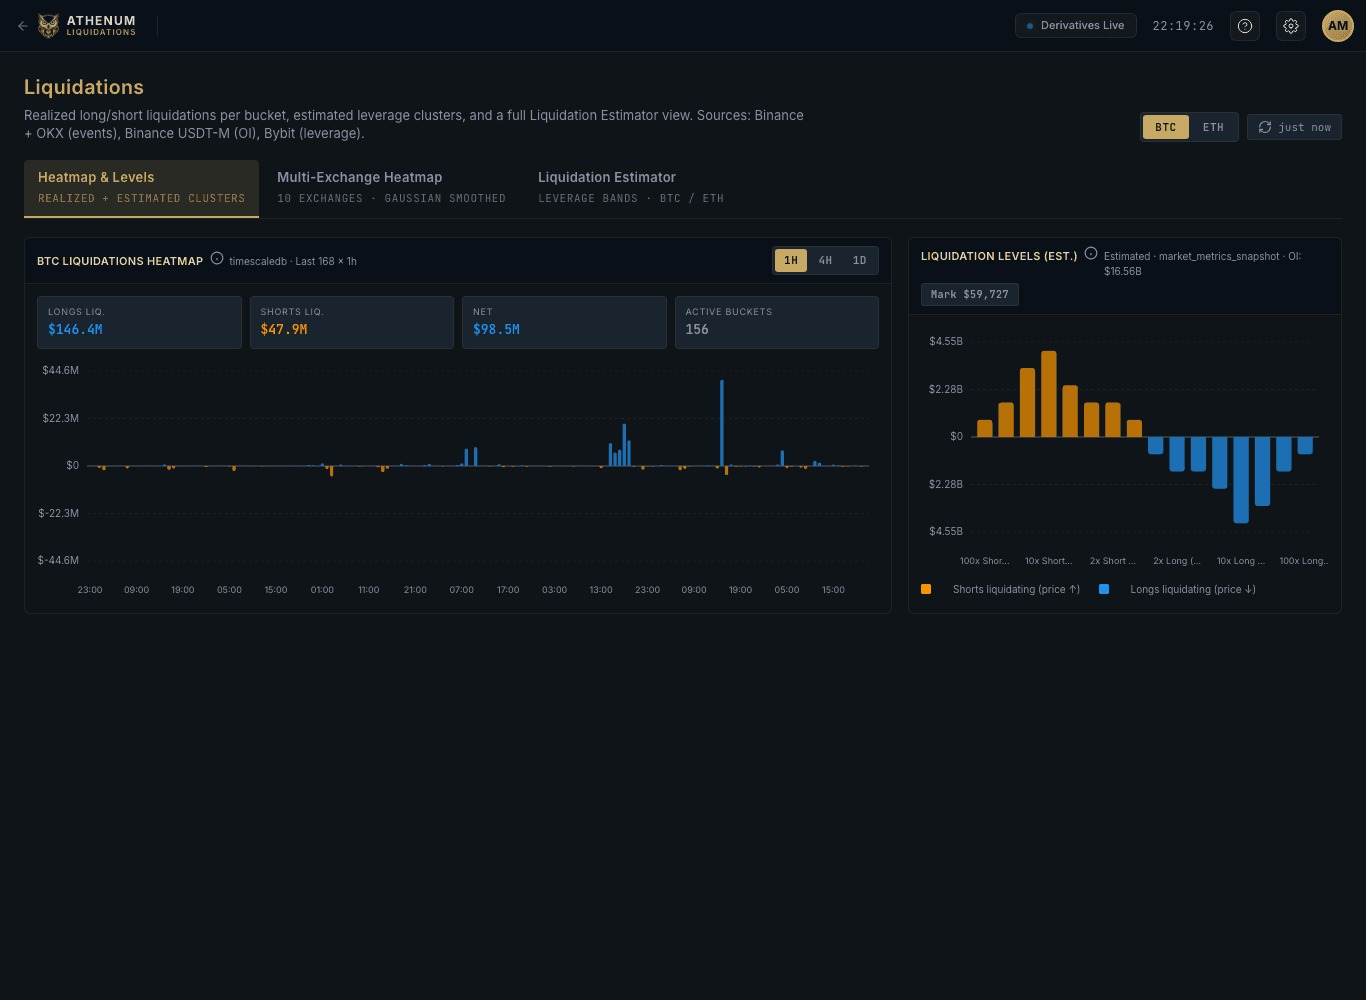The width and height of the screenshot is (1366, 1000).
Task: Select the ETH asset toggle
Action: [1213, 127]
